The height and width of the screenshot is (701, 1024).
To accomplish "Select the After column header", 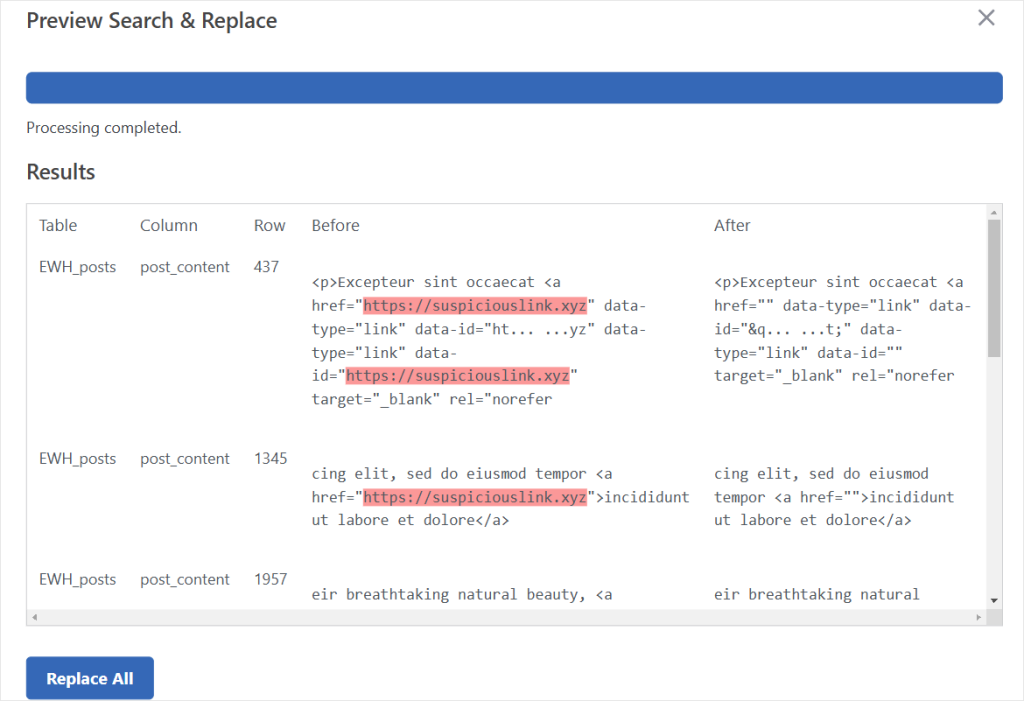I will tap(731, 225).
